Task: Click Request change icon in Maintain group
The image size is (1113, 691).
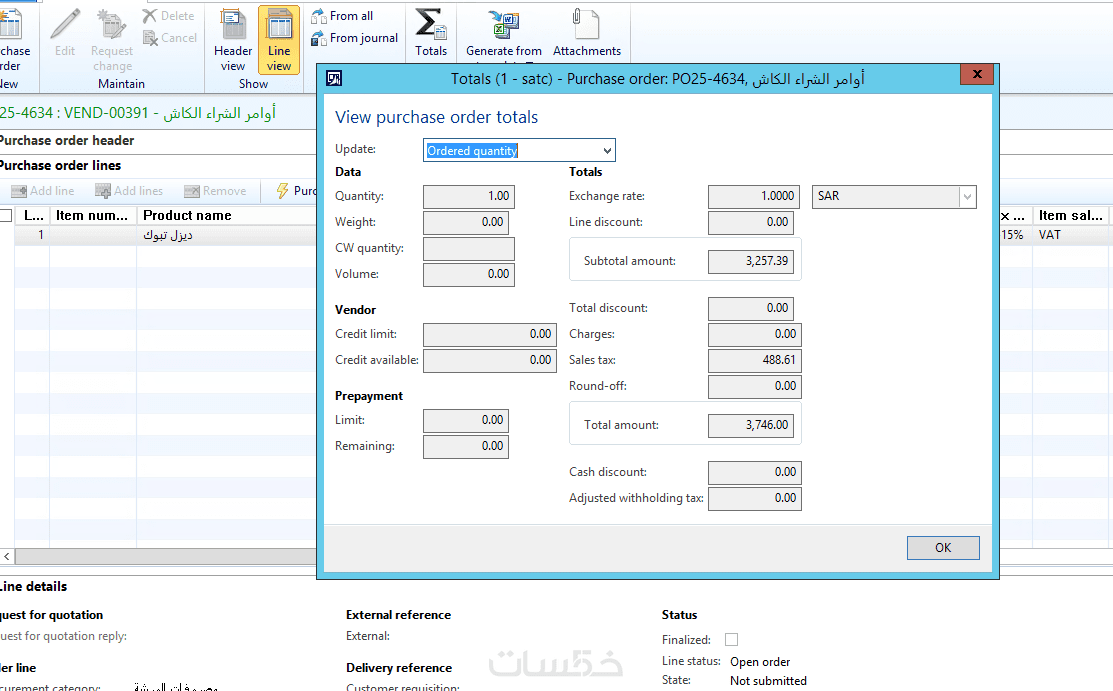Action: pos(111,24)
